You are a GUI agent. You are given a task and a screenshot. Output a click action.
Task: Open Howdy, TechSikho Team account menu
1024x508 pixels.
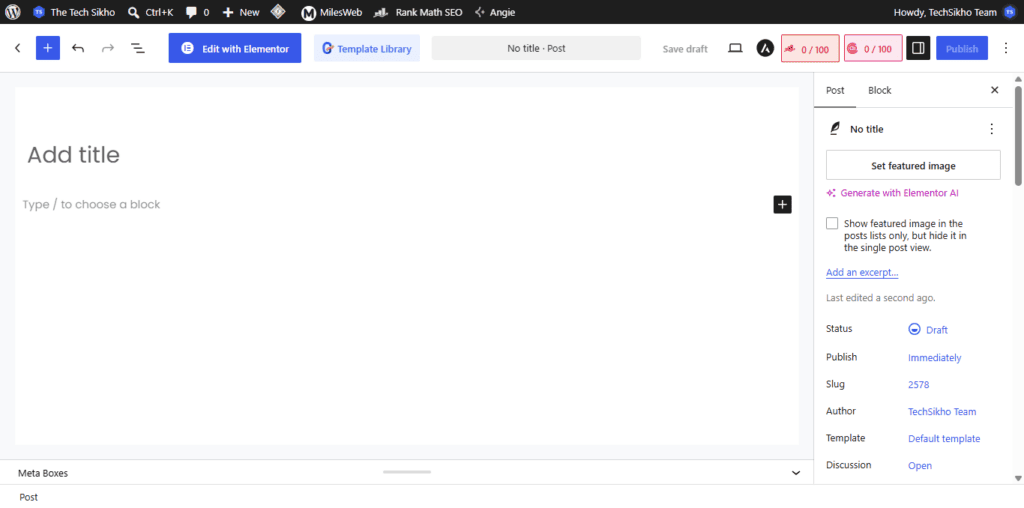(953, 12)
